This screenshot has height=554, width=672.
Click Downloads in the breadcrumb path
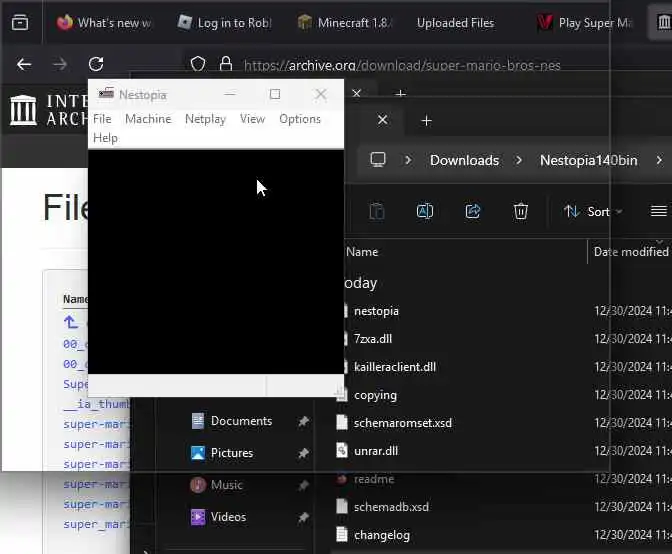coord(464,160)
